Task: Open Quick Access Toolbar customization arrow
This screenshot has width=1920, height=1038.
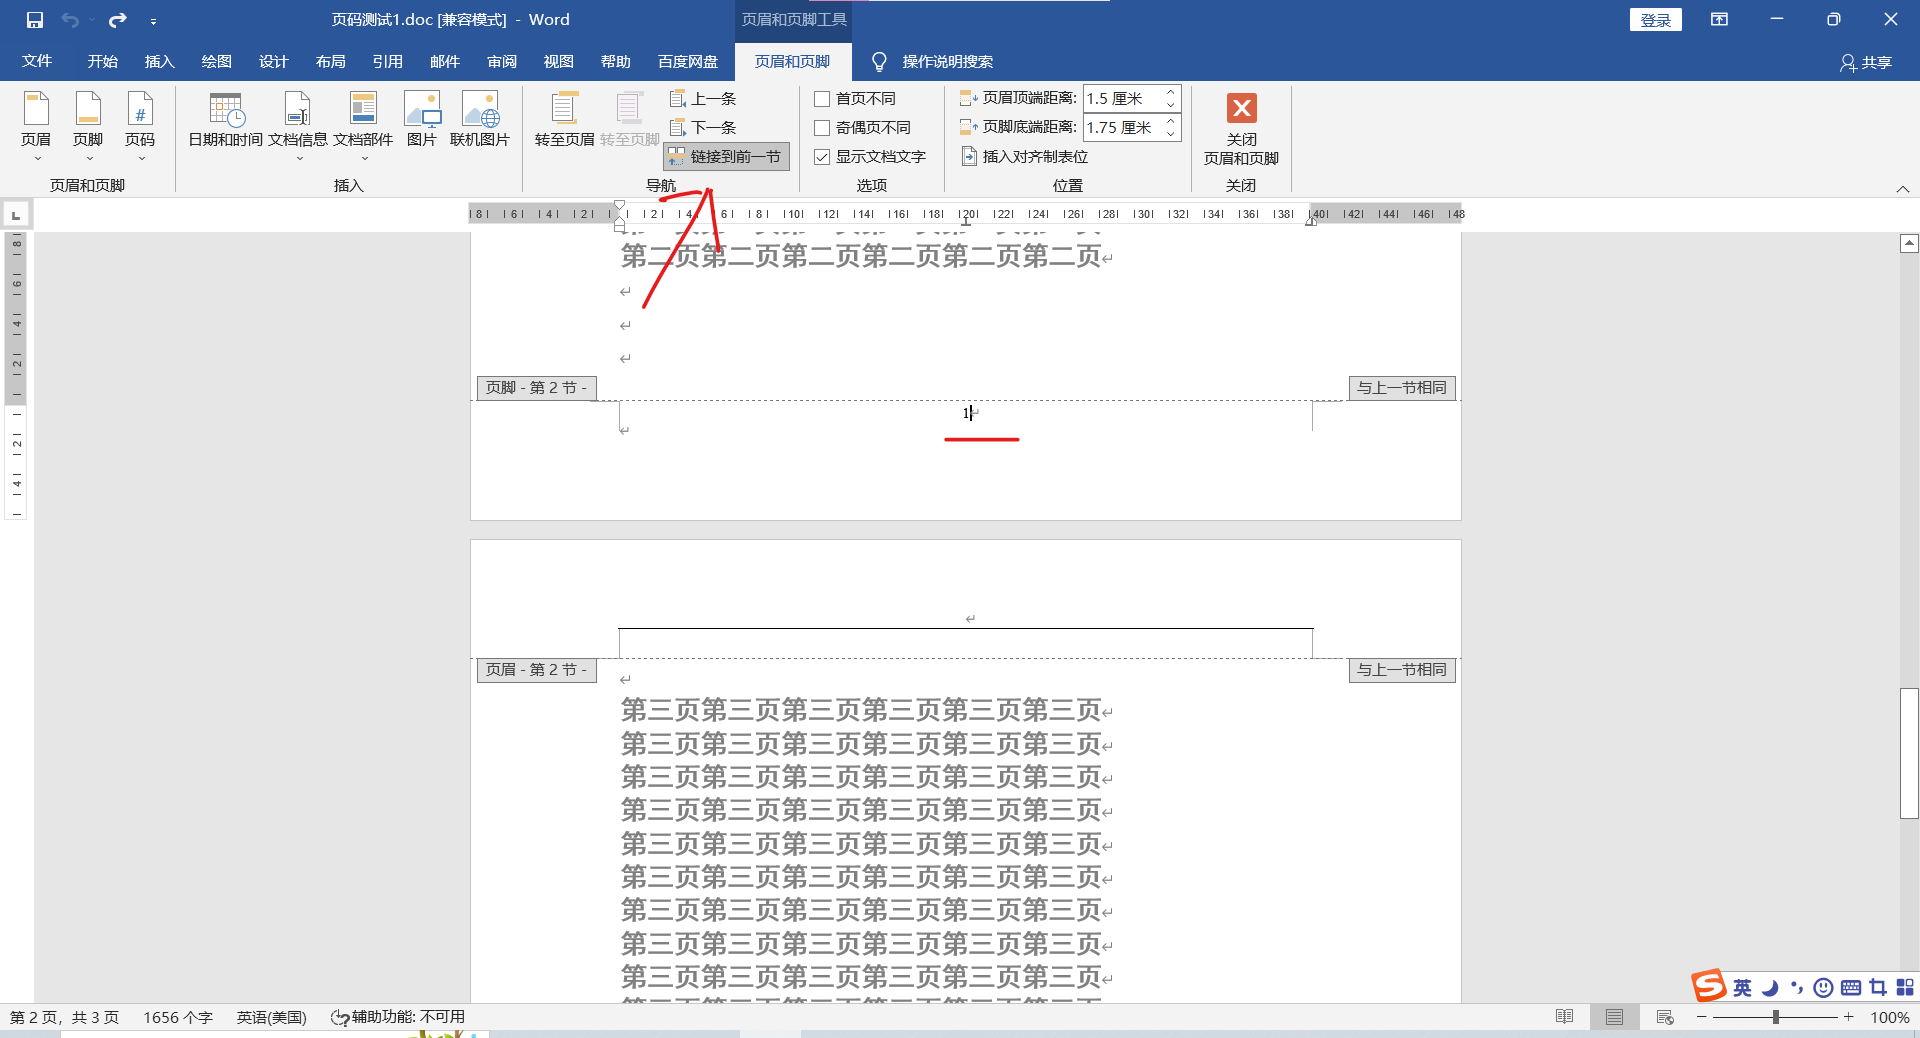Action: coord(153,21)
